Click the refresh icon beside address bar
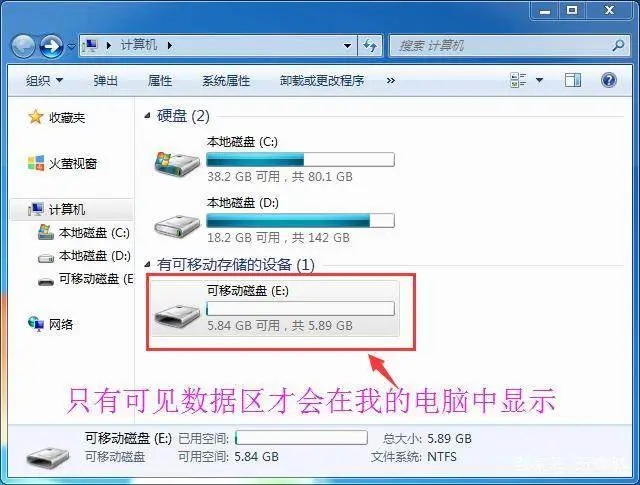 370,45
